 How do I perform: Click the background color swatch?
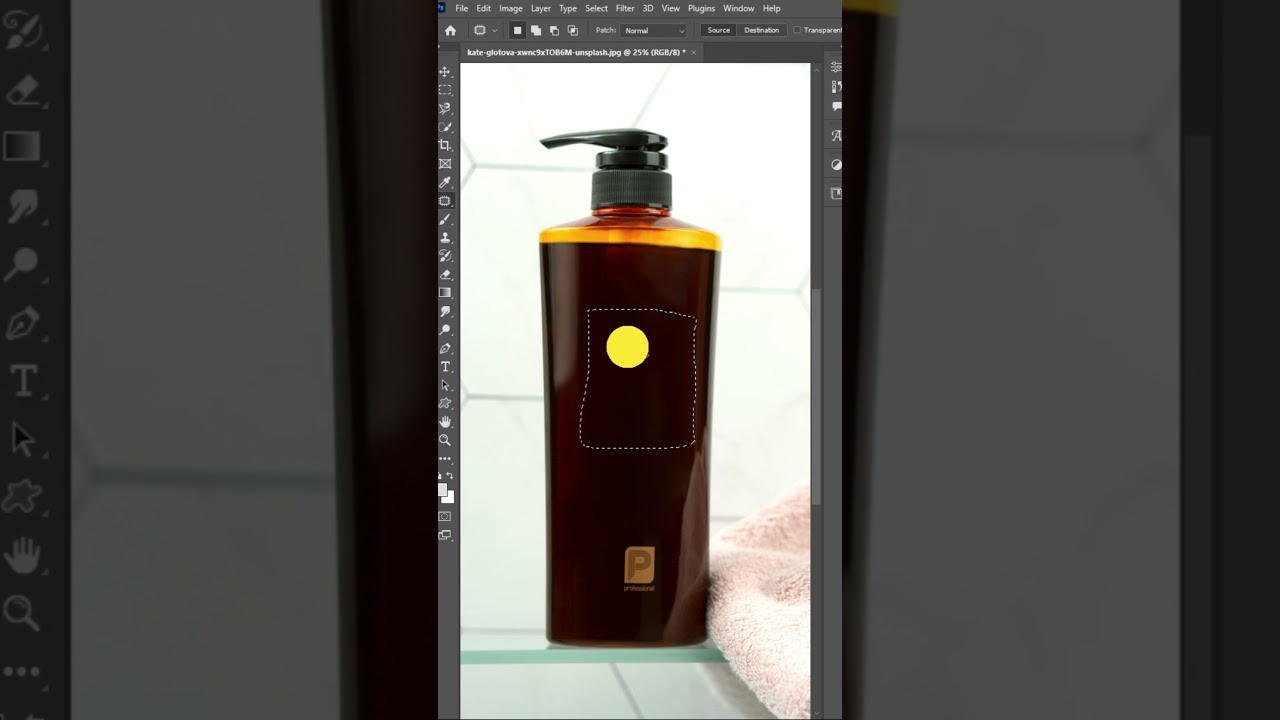pyautogui.click(x=450, y=498)
